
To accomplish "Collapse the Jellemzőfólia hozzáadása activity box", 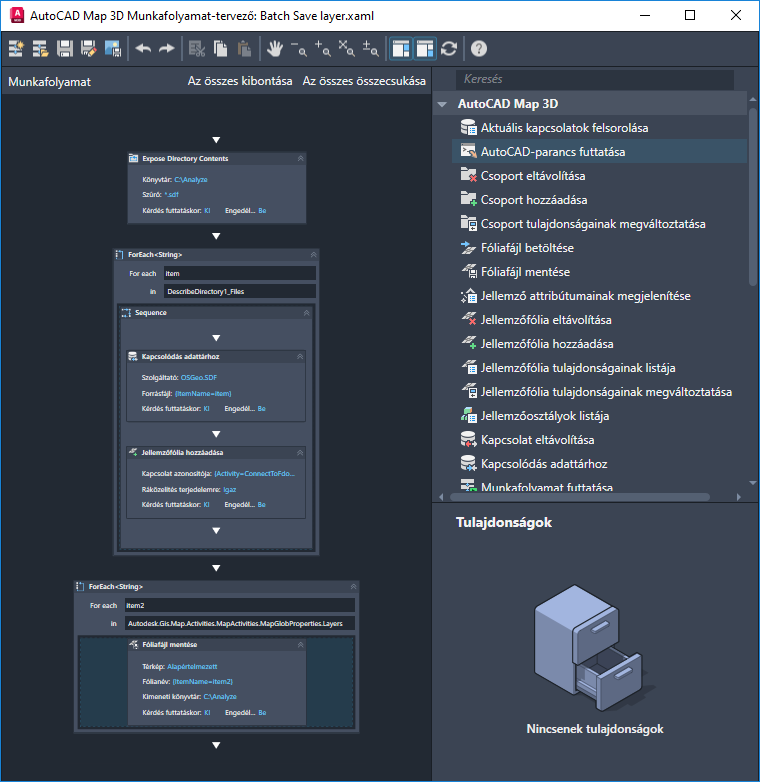I will (x=300, y=452).
